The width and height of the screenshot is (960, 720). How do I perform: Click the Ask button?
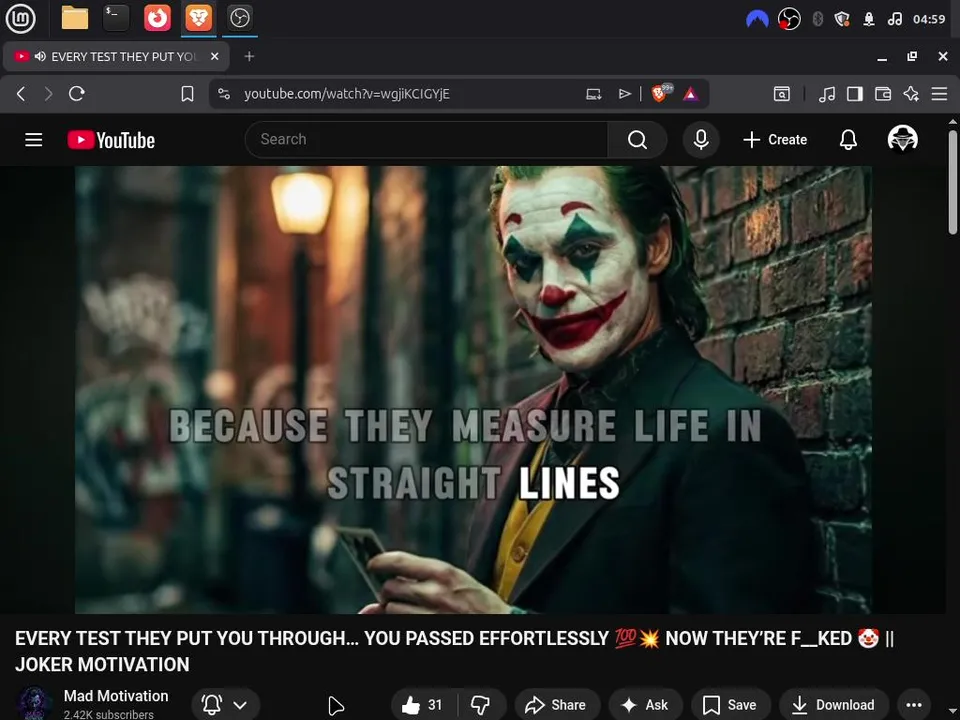[x=645, y=705]
